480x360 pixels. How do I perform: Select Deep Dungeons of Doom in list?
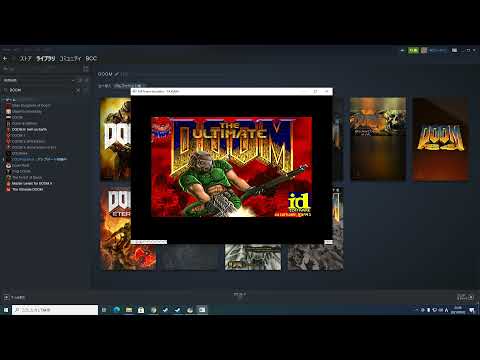[x=31, y=105]
